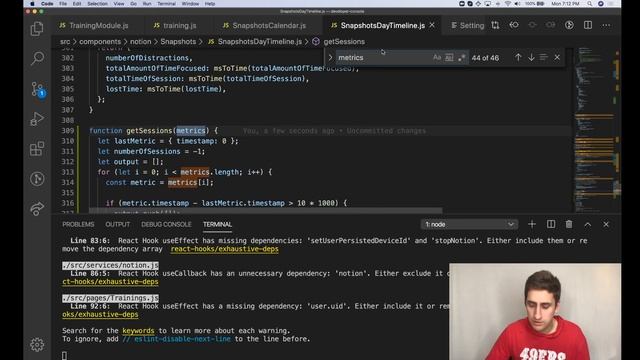640x360 pixels.
Task: Click Snapshots breadcrumb segment
Action: (x=178, y=42)
